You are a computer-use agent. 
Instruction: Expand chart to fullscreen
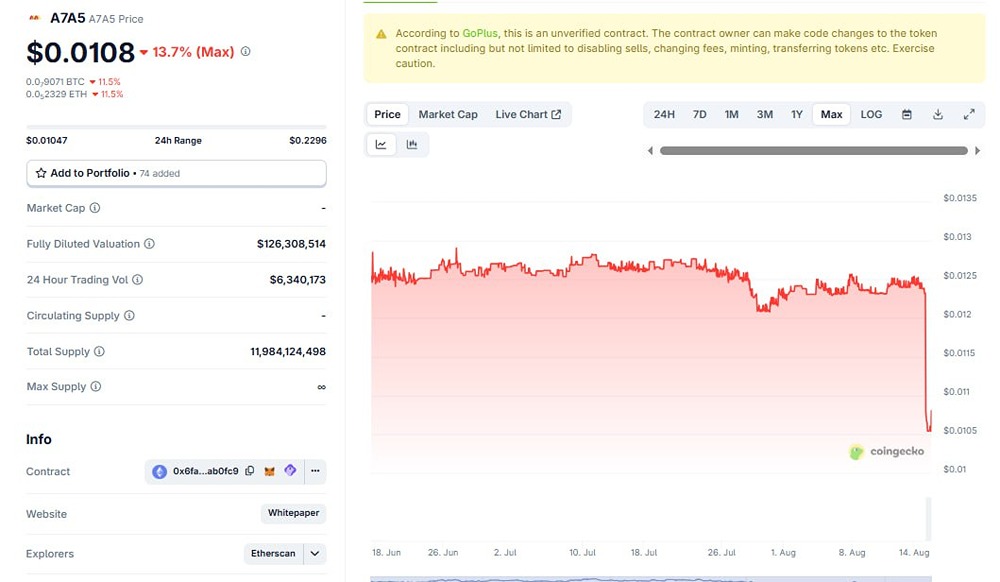click(x=969, y=114)
